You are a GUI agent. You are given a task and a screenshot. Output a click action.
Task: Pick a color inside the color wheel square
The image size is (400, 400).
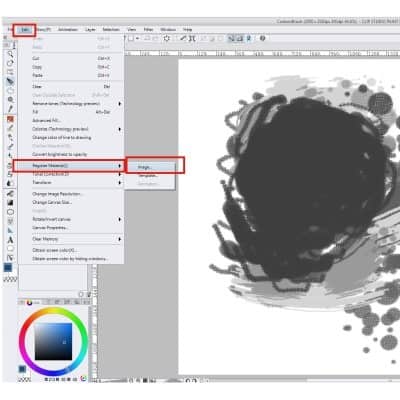[53, 341]
